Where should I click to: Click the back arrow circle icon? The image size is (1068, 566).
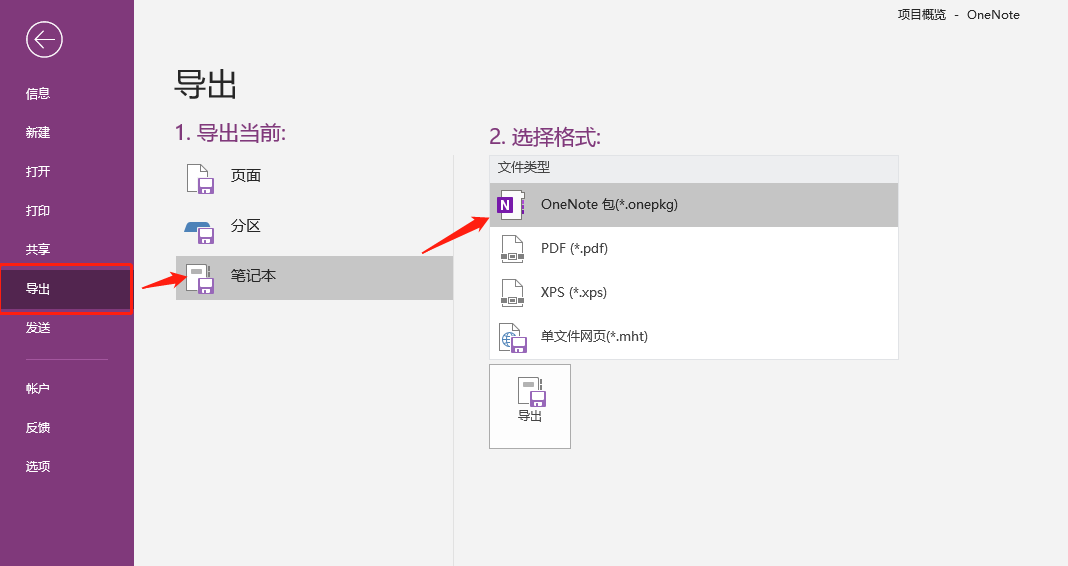coord(44,40)
